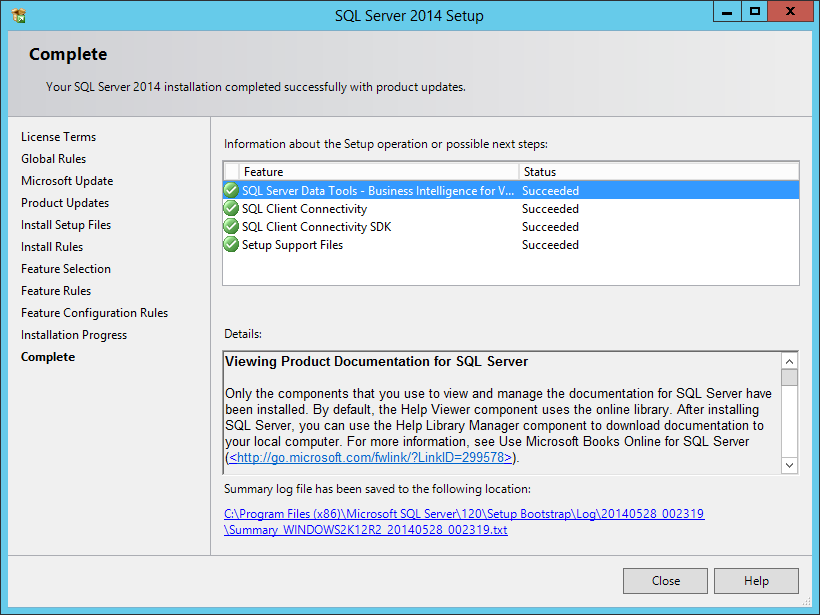Screen dimensions: 820x615
Task: Click the Status column header
Action: pyautogui.click(x=600, y=170)
